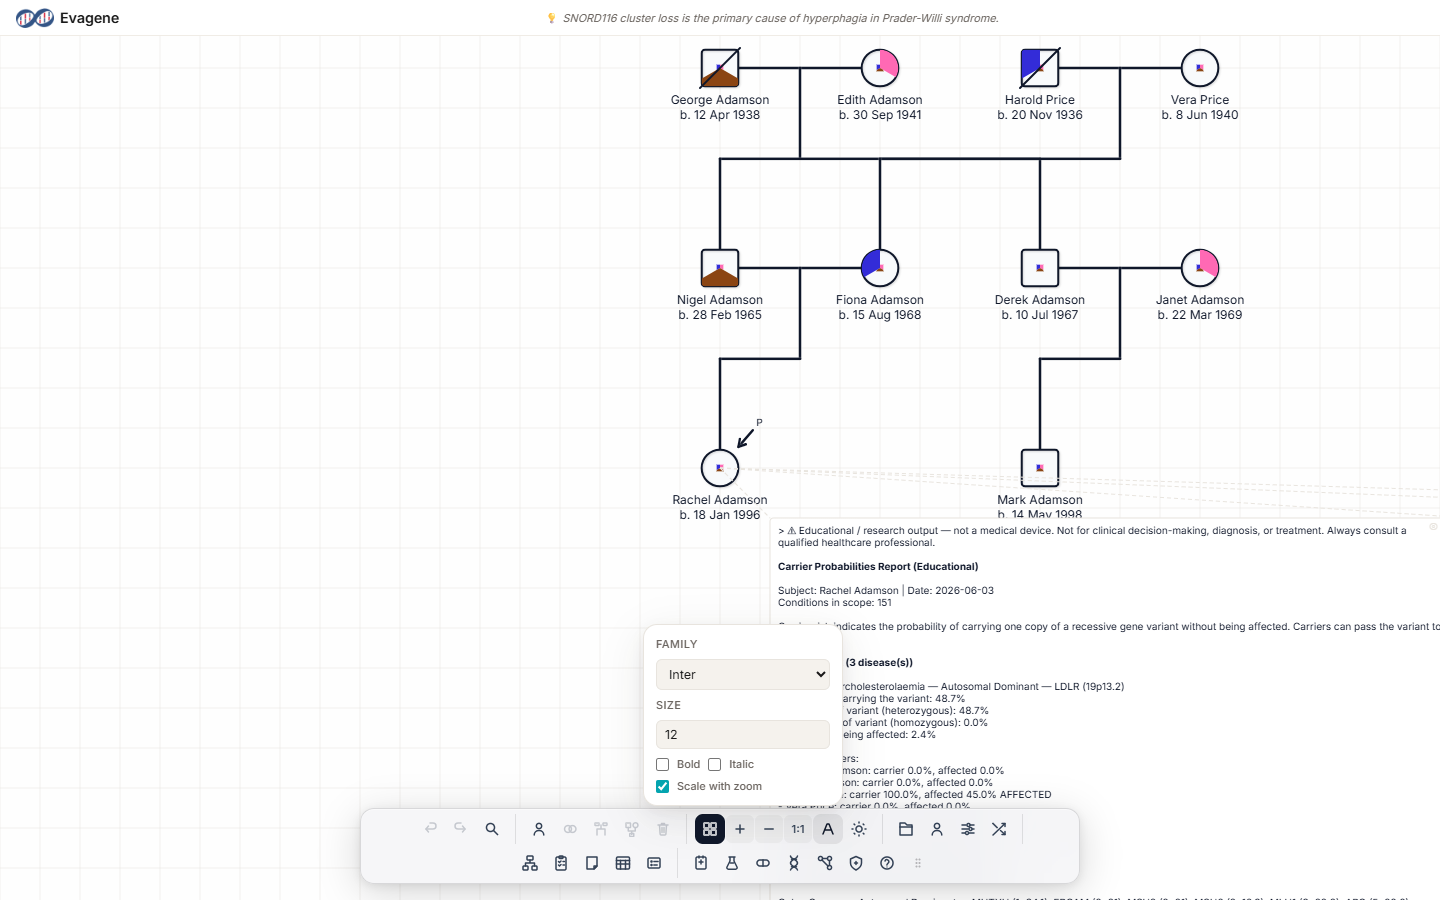This screenshot has width=1440, height=900.
Task: Open the sliders settings icon
Action: [x=968, y=829]
